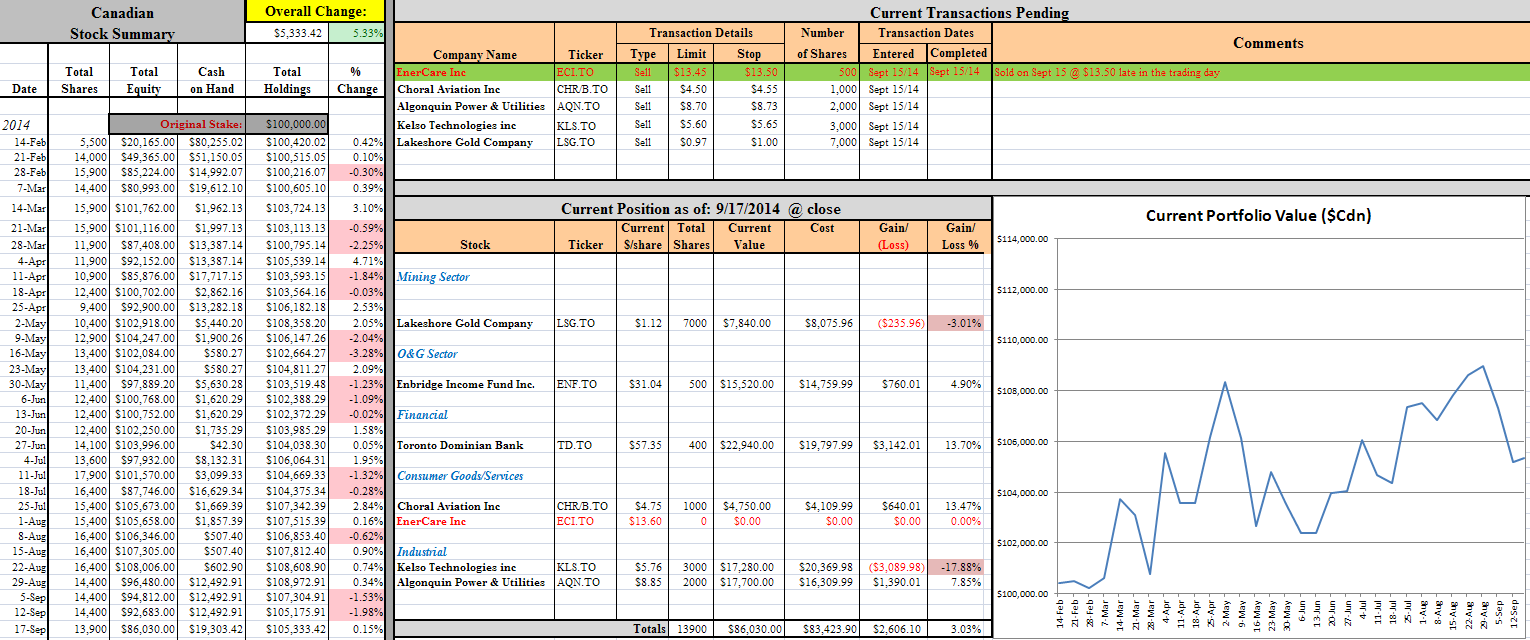The width and height of the screenshot is (1530, 640).
Task: Click the 7.85% gain percent cell
Action: tap(955, 582)
